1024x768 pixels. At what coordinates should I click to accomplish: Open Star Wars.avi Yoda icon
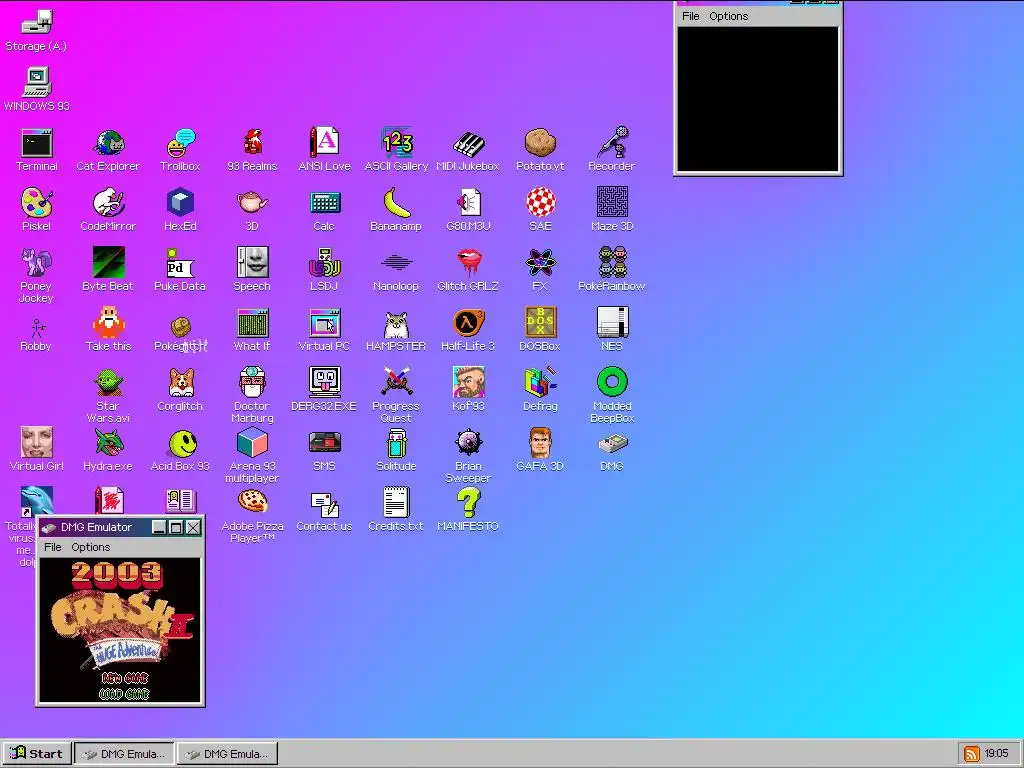point(108,396)
